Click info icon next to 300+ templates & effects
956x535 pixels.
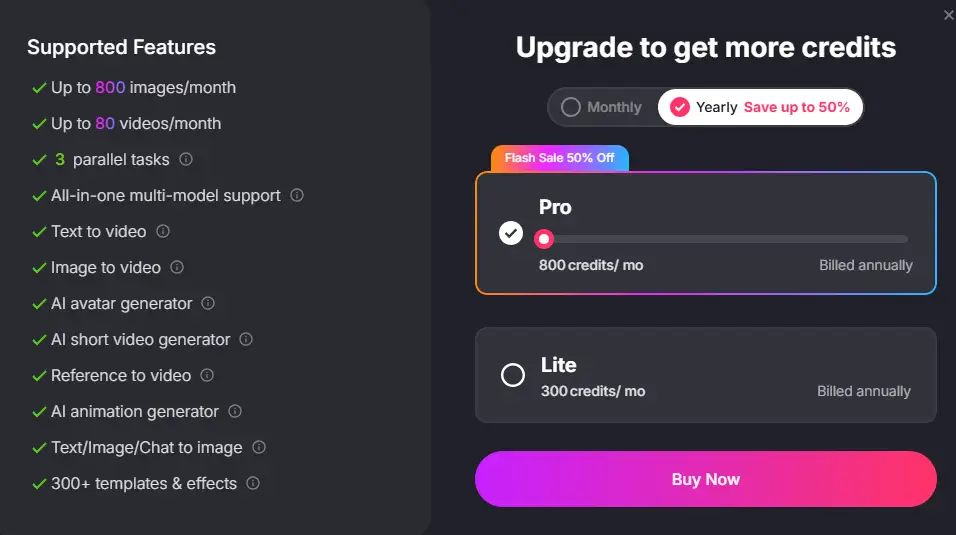click(253, 483)
